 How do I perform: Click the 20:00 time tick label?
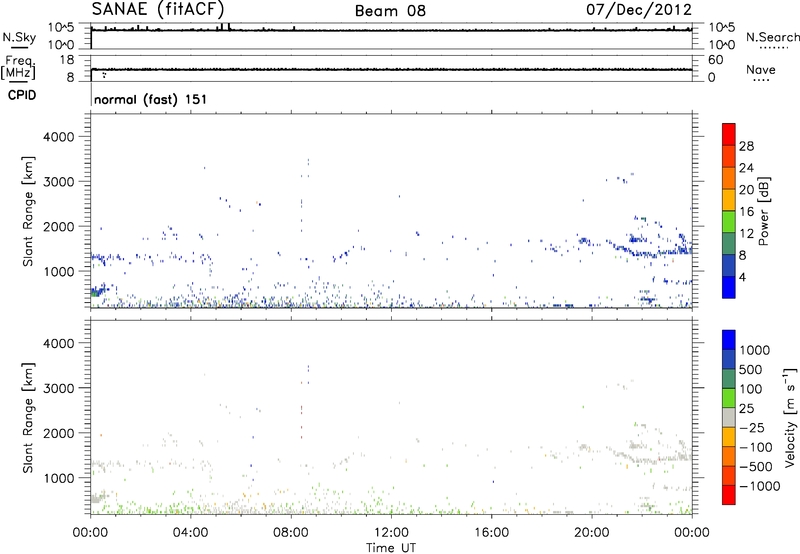pyautogui.click(x=592, y=533)
